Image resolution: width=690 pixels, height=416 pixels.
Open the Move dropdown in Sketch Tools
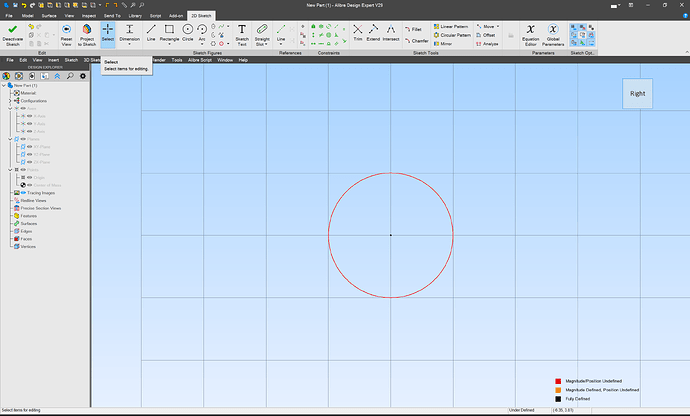click(x=498, y=26)
